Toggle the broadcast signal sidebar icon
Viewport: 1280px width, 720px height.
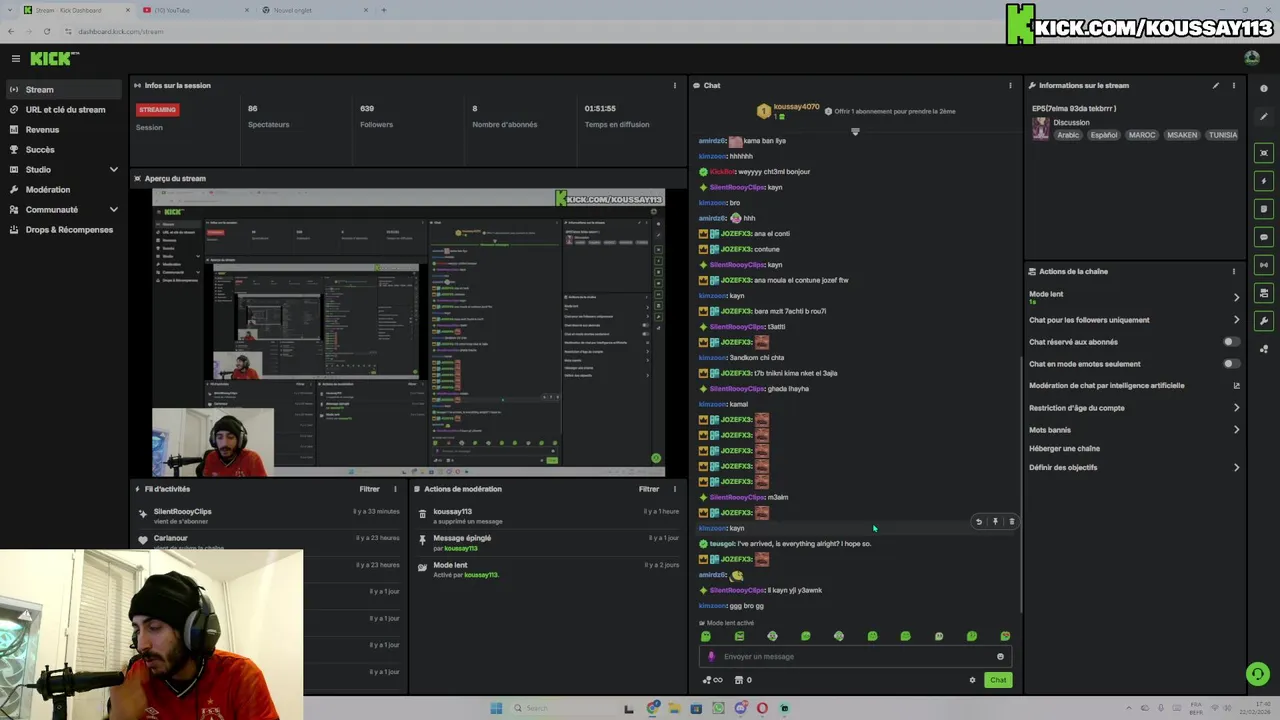click(1265, 265)
